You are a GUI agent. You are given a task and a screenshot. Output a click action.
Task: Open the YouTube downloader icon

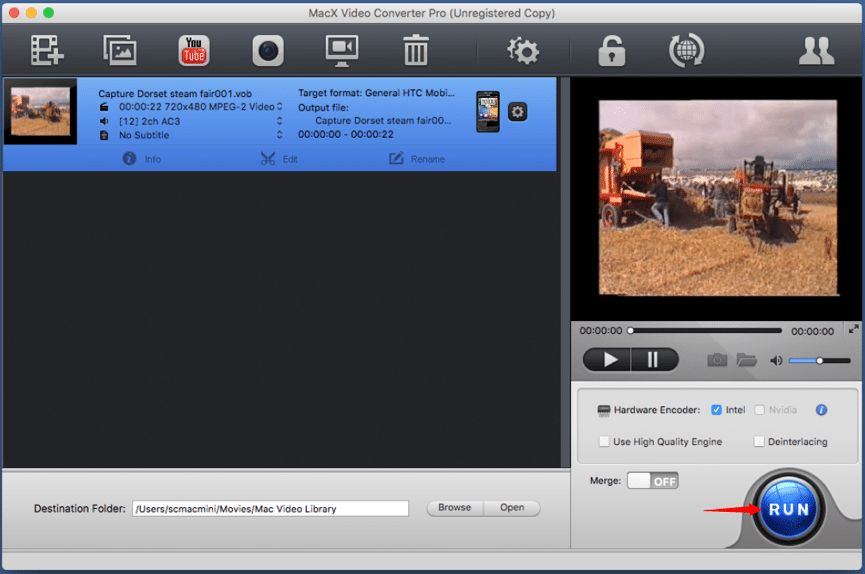pyautogui.click(x=194, y=51)
